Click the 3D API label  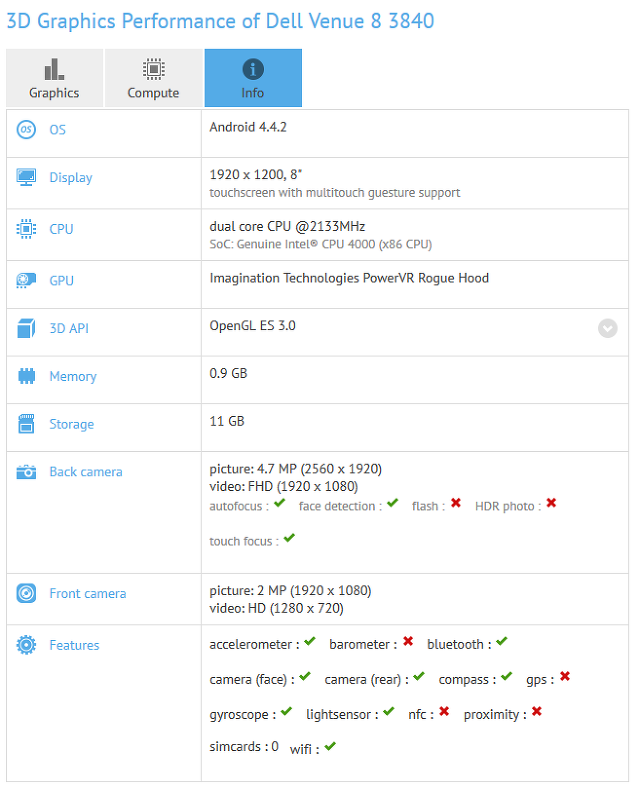pyautogui.click(x=69, y=328)
